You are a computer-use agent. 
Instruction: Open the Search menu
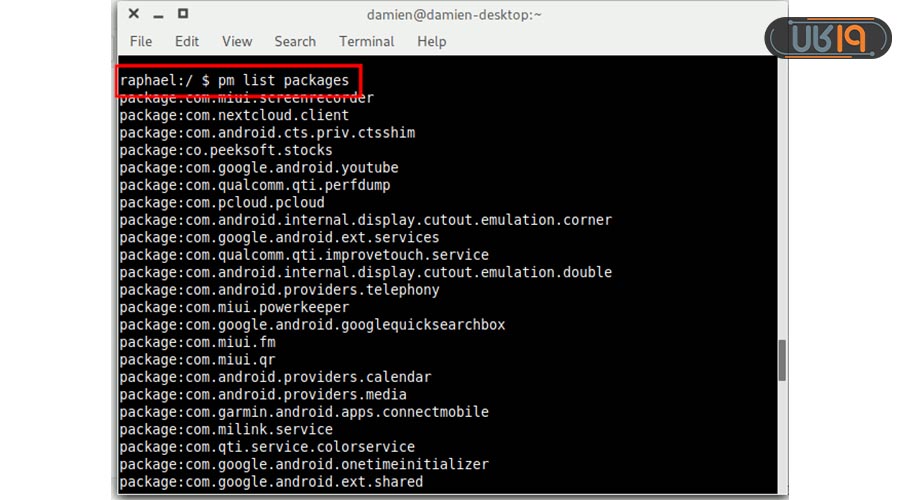[x=295, y=41]
